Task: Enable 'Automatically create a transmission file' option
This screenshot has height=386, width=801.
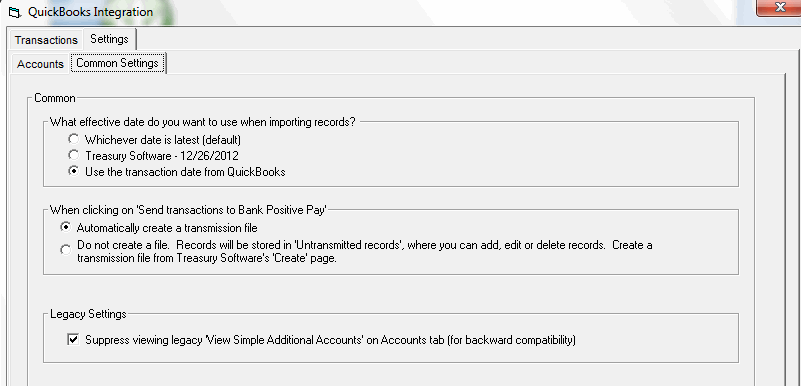Action: [65, 226]
